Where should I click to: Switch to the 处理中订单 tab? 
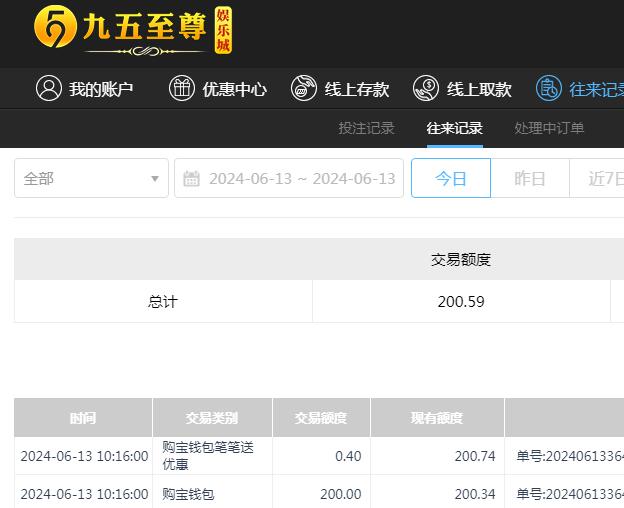point(549,128)
